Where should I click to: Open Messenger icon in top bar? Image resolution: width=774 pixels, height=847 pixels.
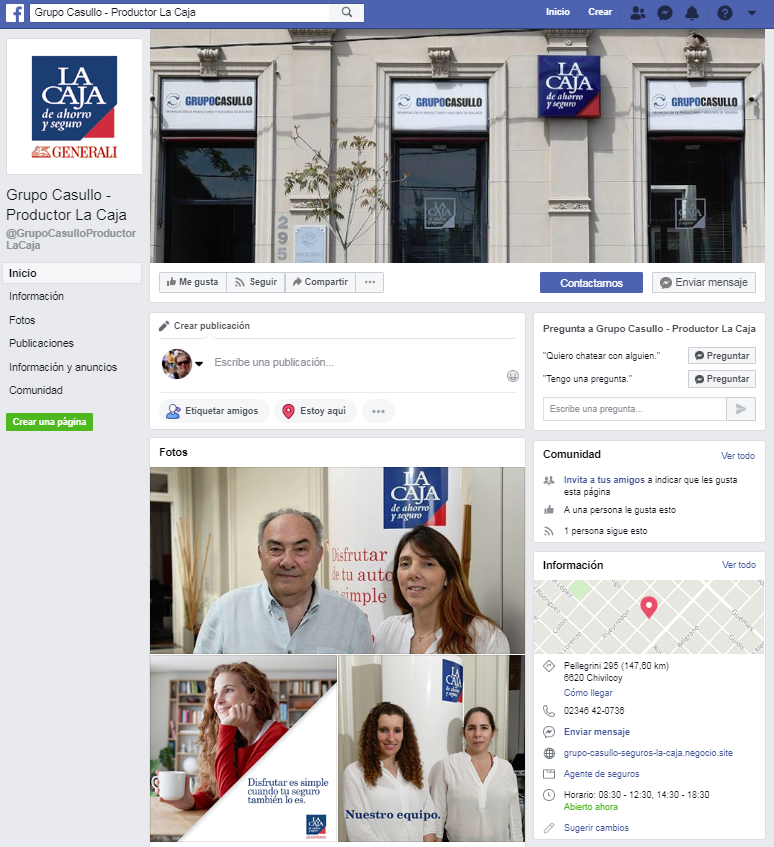[x=665, y=12]
